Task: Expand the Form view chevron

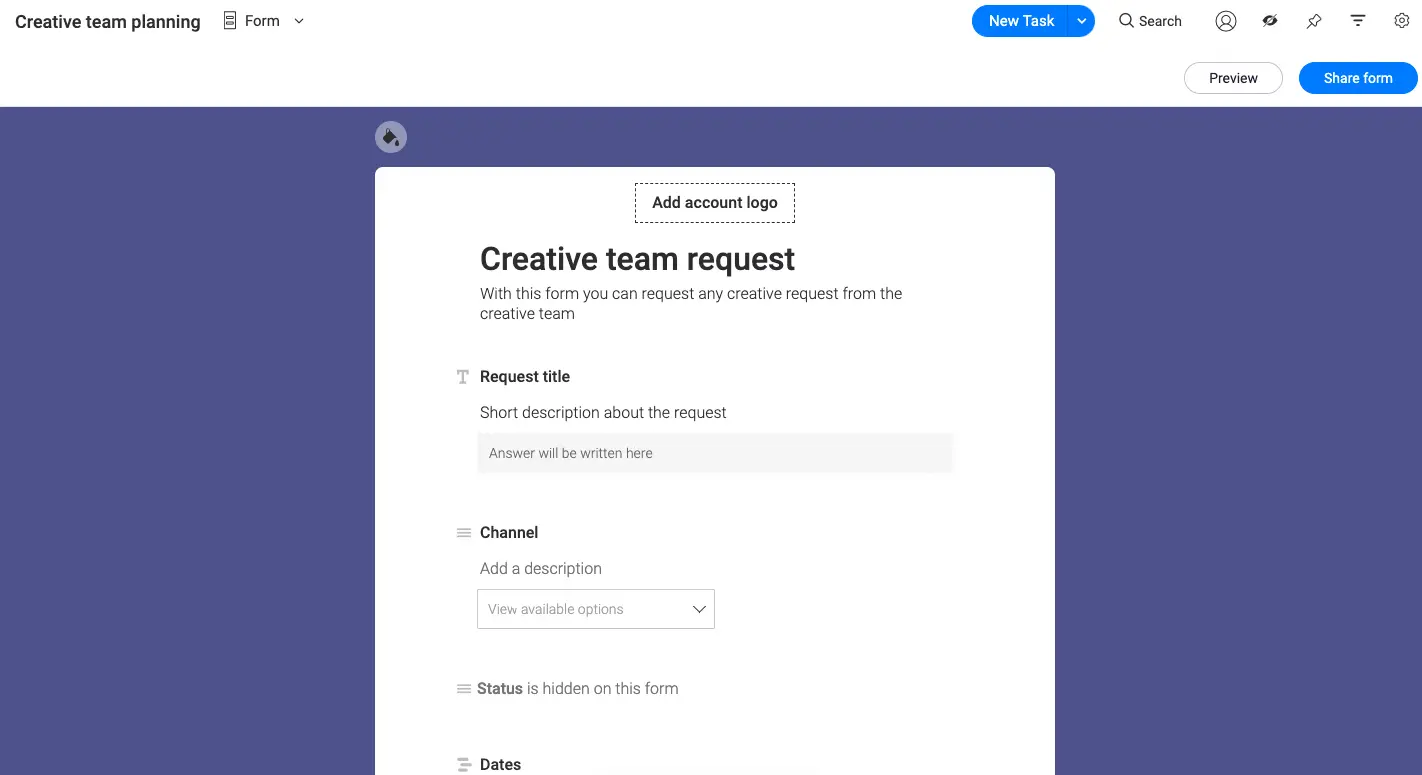Action: pos(297,20)
